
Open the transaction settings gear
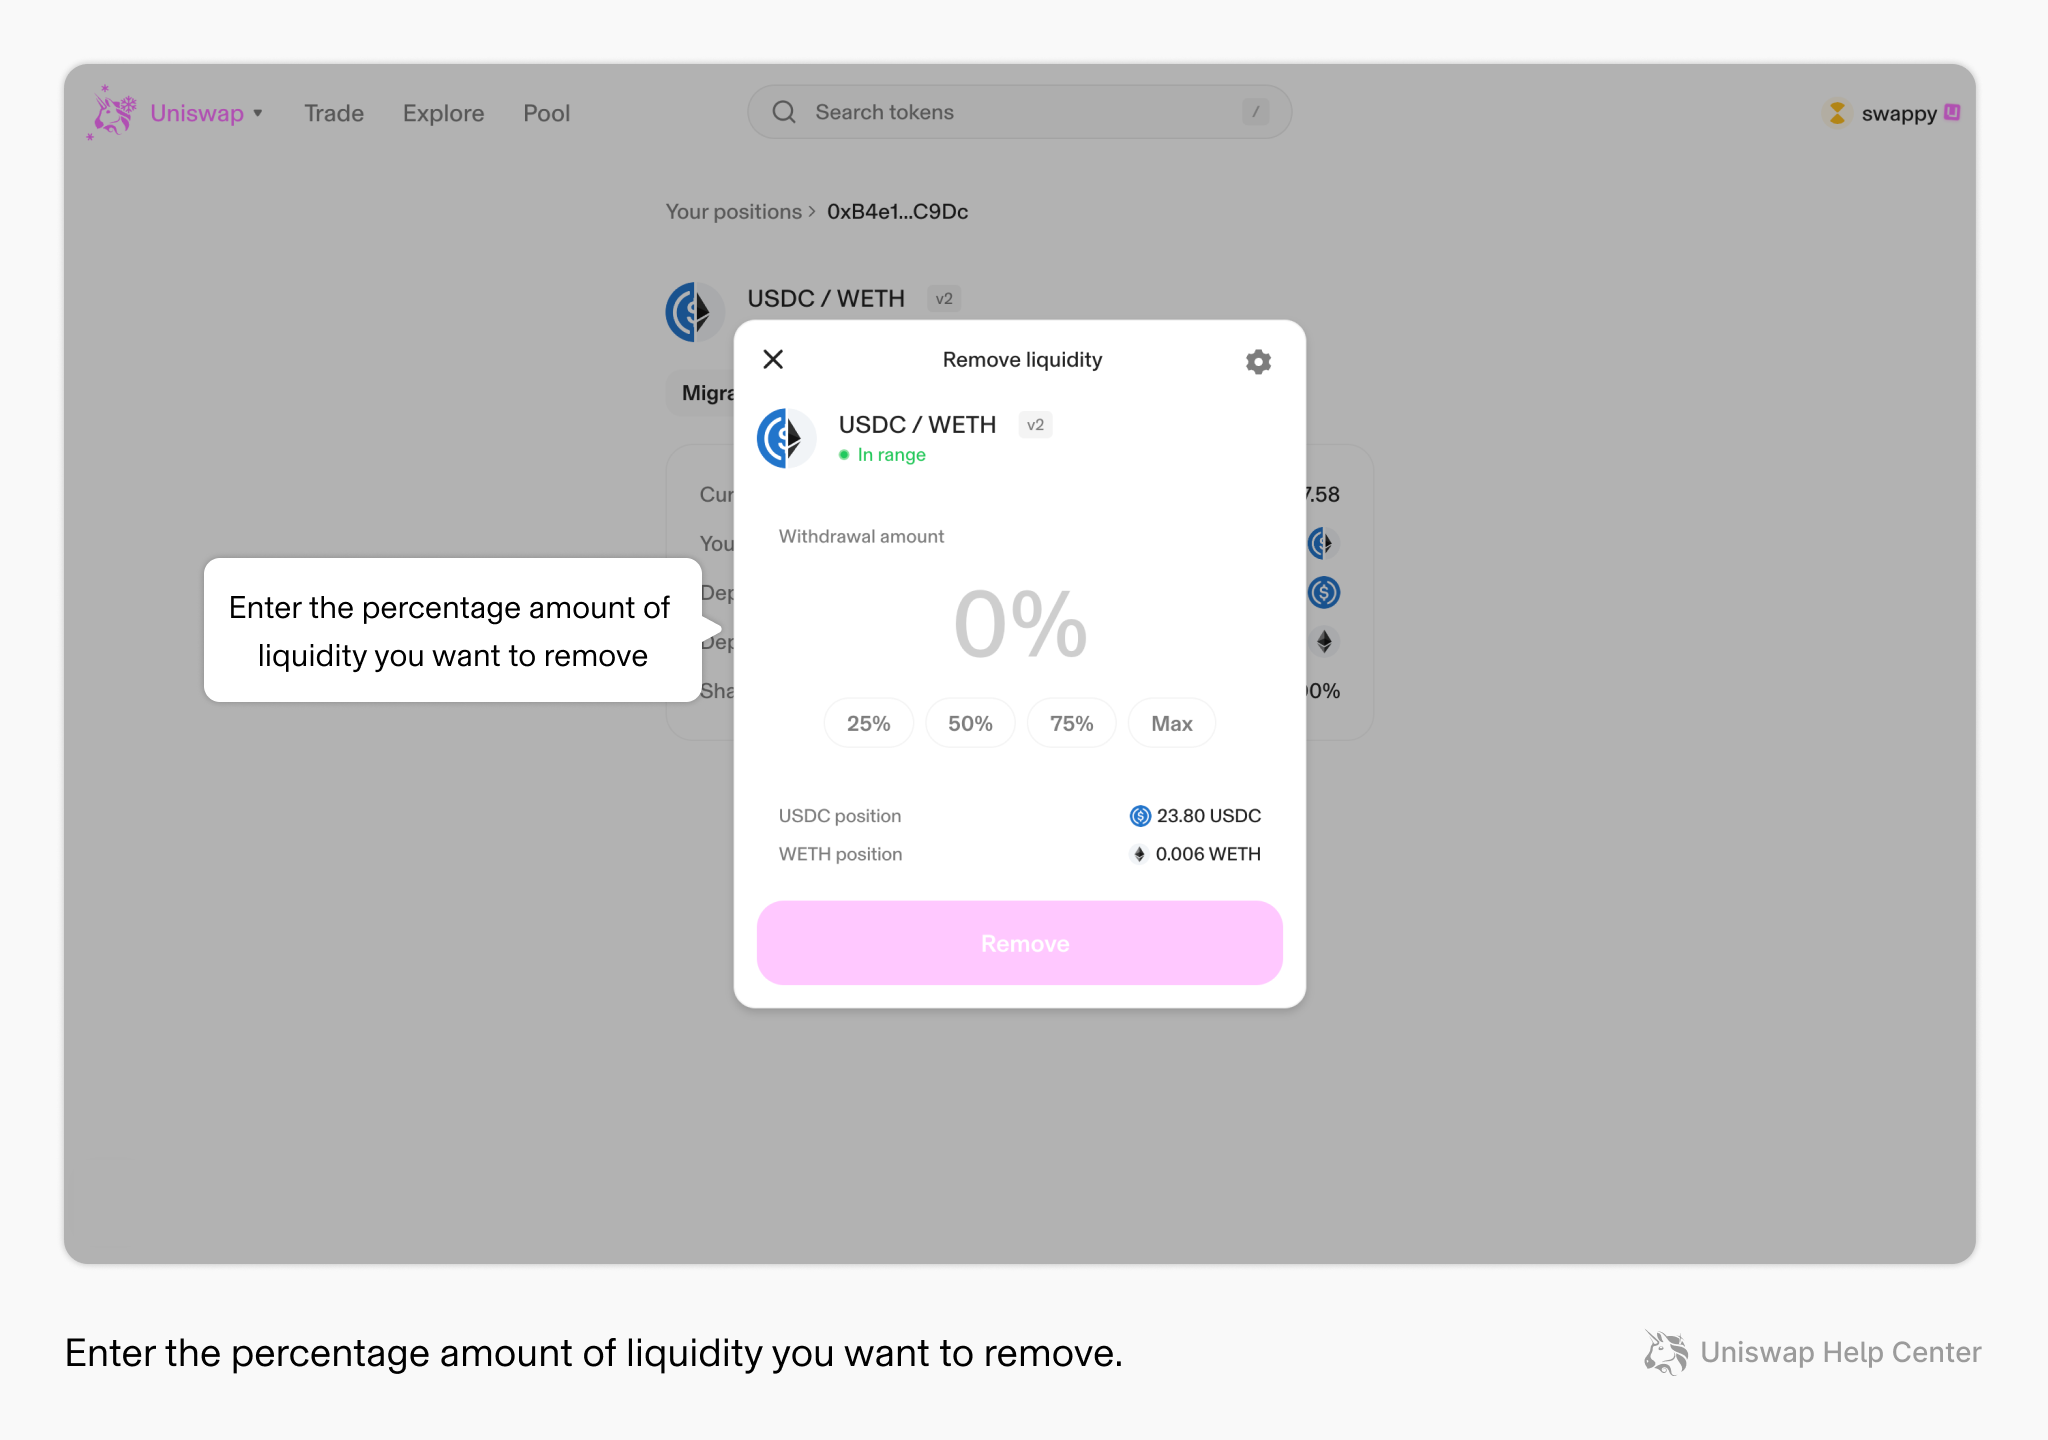tap(1258, 361)
